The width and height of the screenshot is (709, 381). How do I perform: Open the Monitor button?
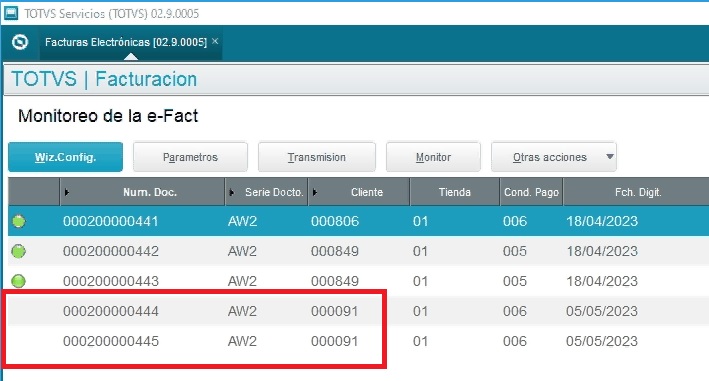click(433, 157)
